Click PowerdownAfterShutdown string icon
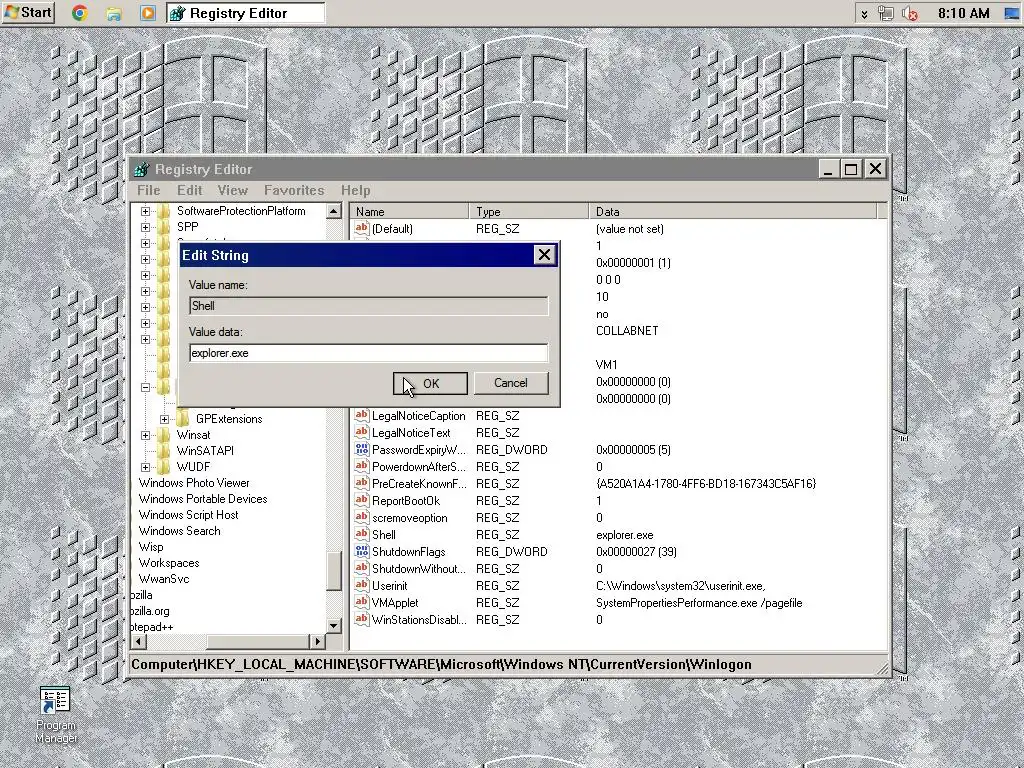1024x768 pixels. pos(362,466)
